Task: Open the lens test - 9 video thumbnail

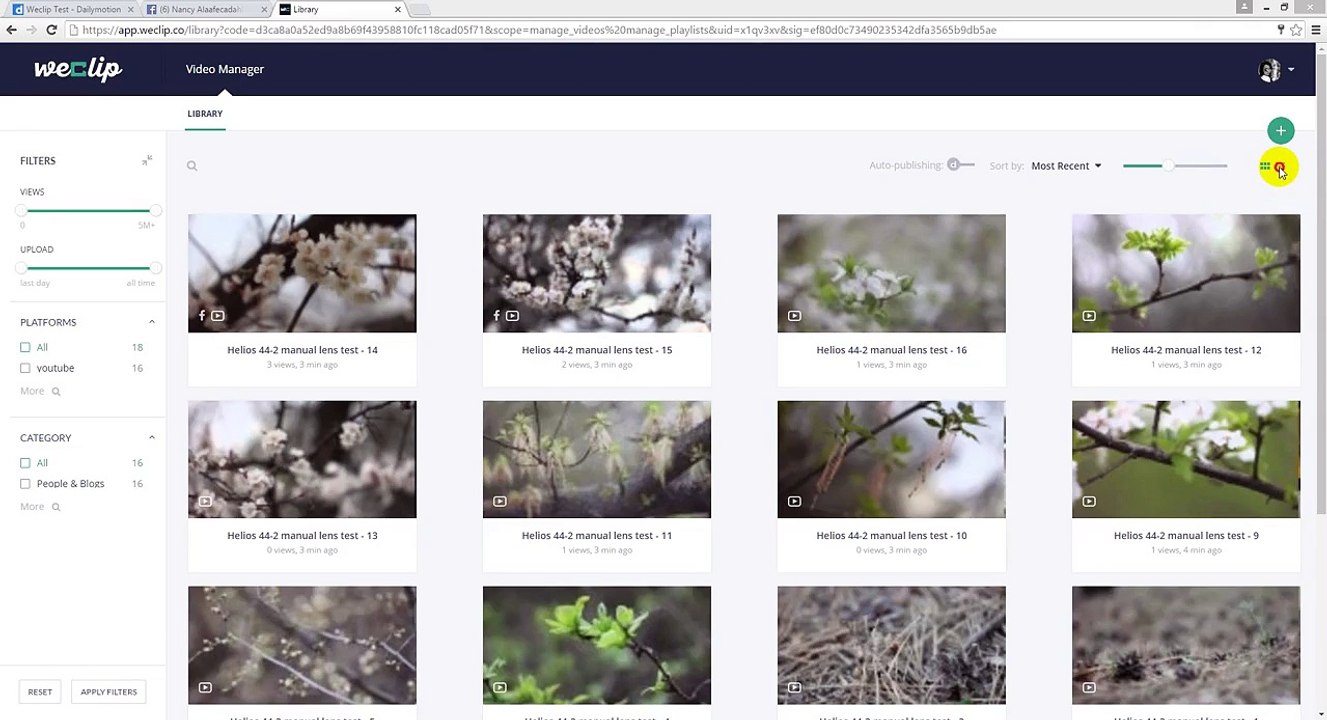Action: point(1186,460)
